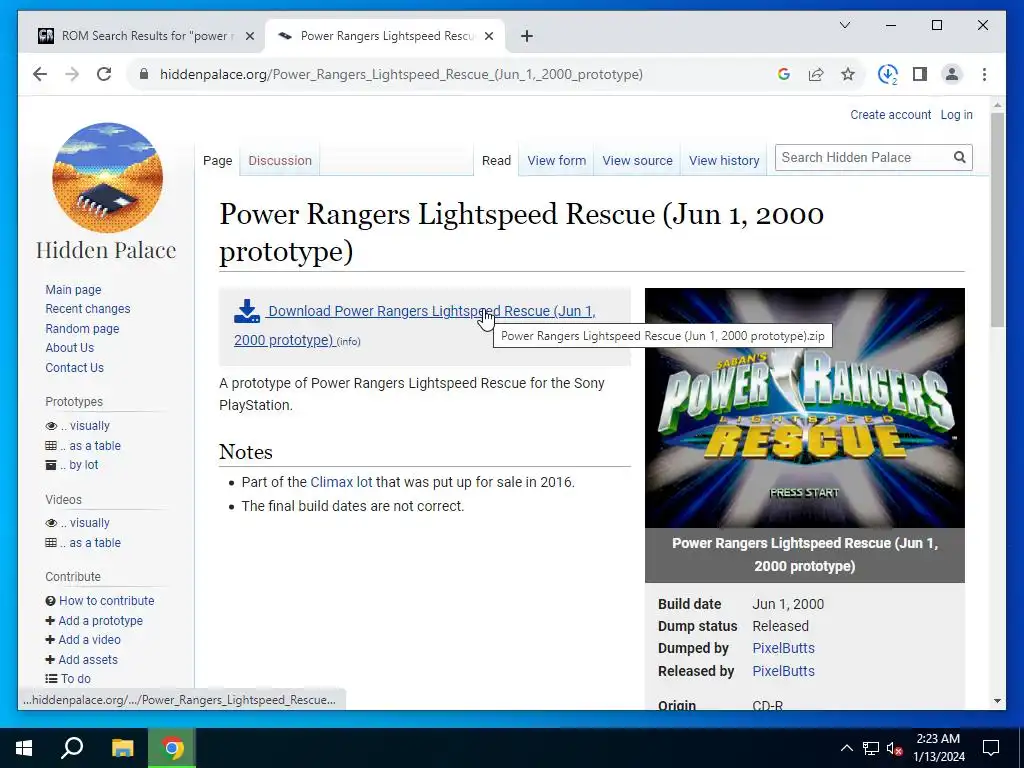
Task: Click plus icon by Add a video
Action: [x=50, y=639]
